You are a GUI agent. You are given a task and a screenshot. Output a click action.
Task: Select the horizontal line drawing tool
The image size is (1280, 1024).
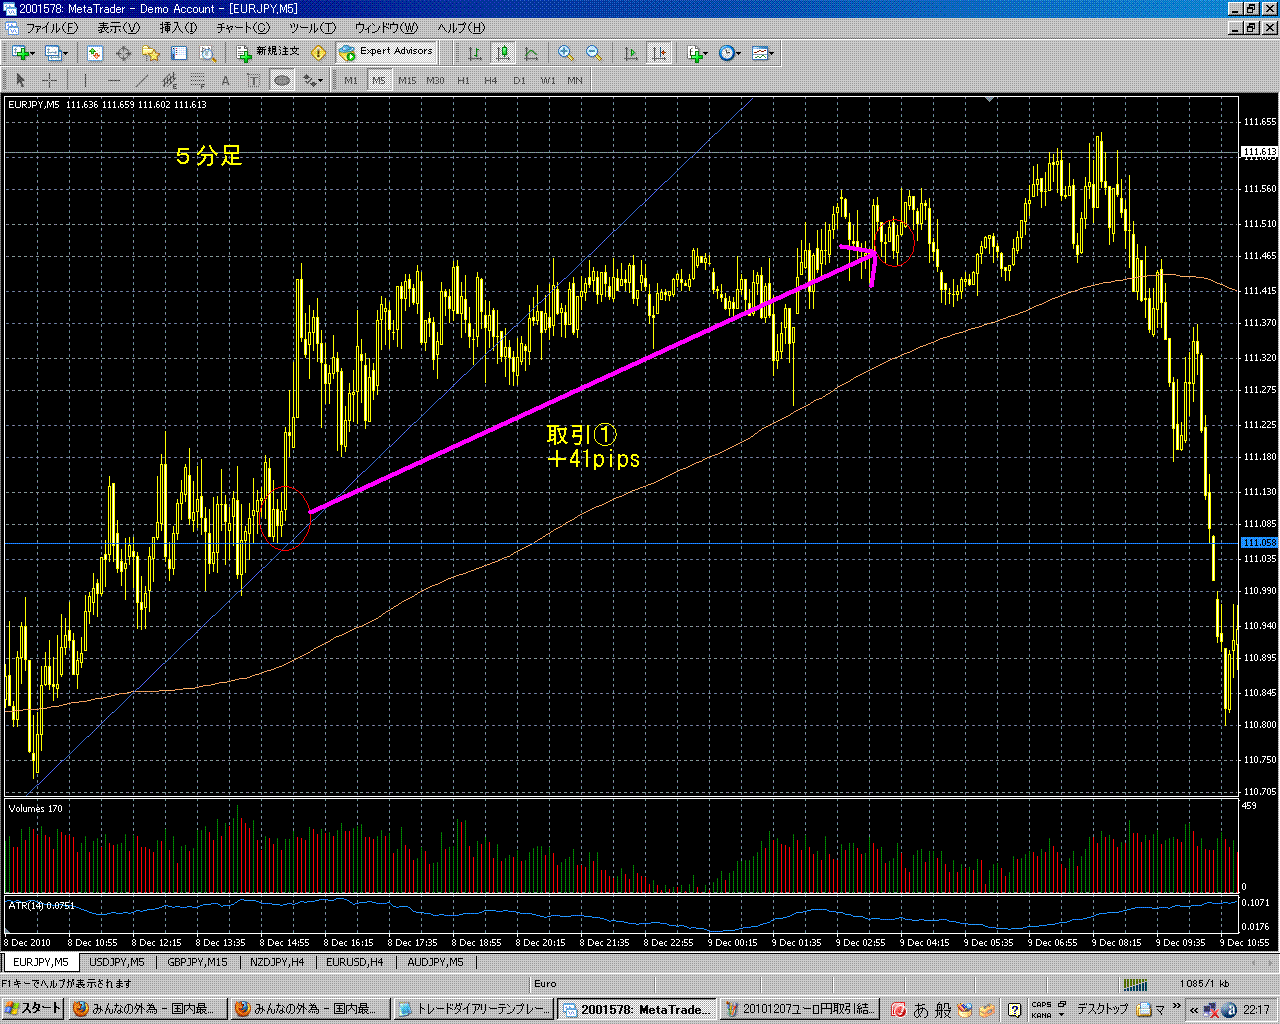[x=113, y=80]
